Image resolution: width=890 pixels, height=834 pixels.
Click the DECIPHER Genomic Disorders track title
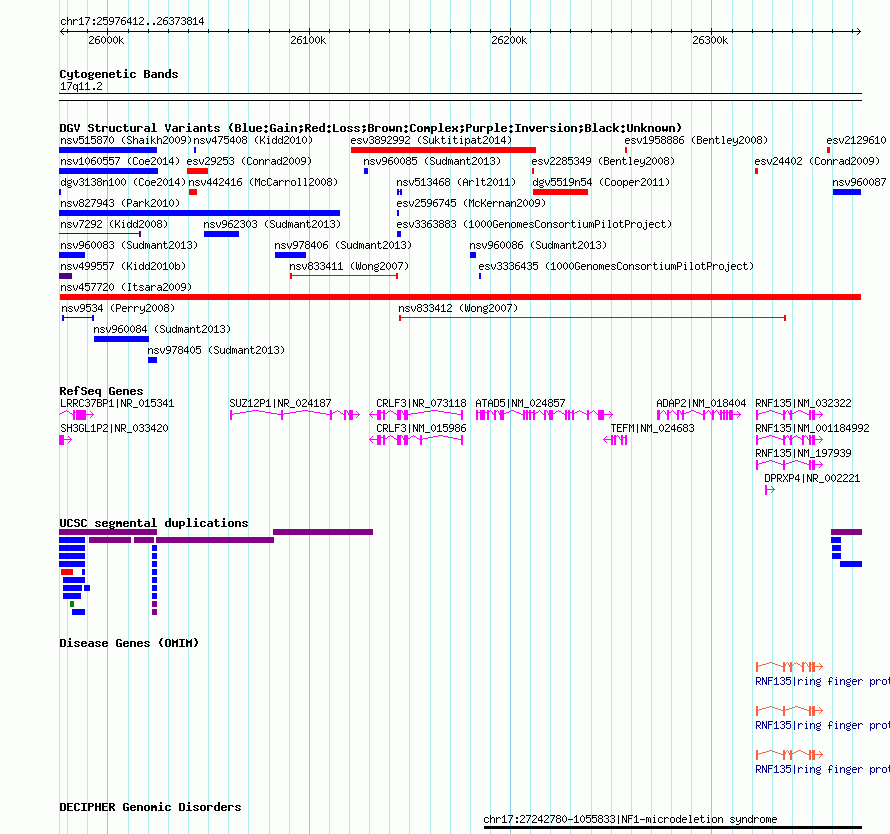click(150, 807)
